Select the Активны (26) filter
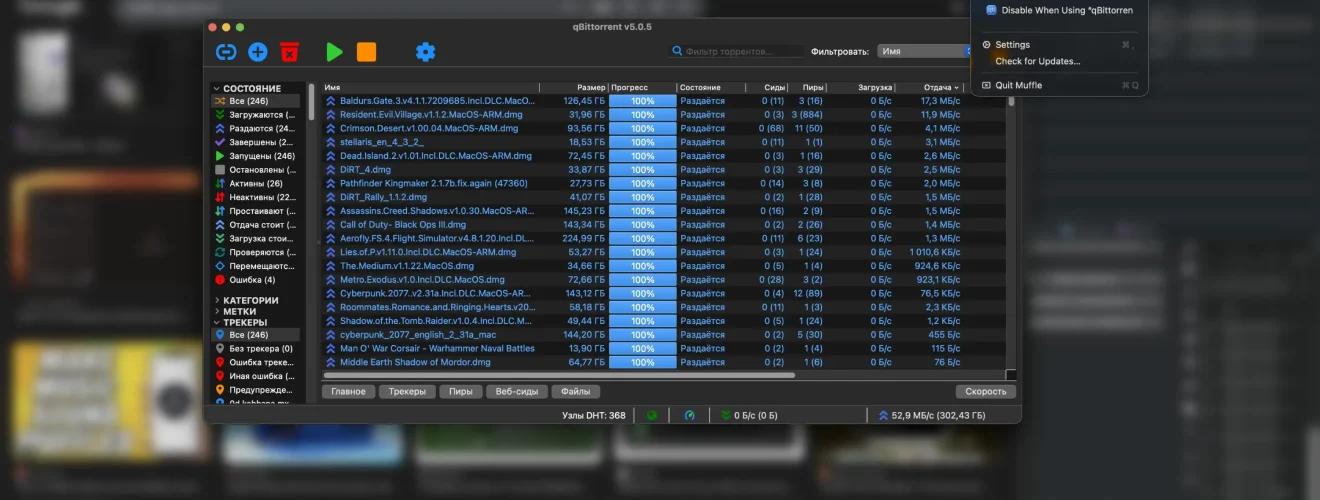Screen dimensions: 1320x500 point(255,183)
